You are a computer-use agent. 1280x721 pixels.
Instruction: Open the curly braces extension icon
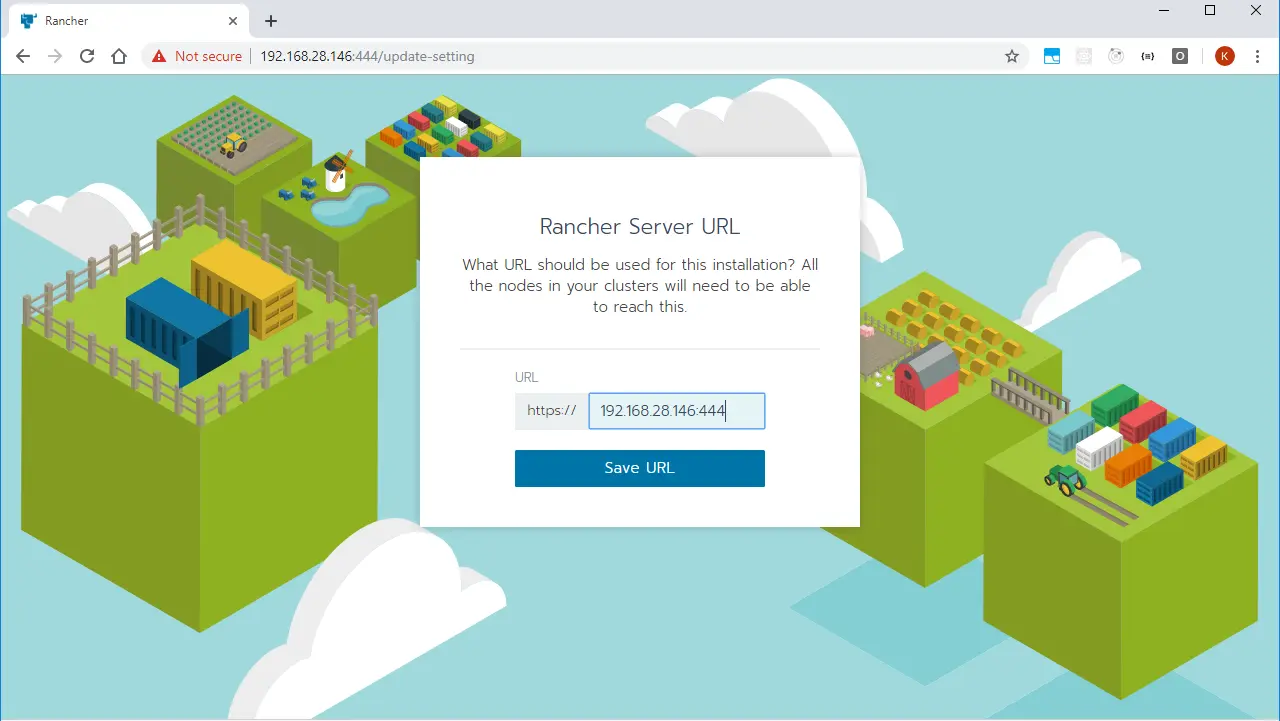(1148, 57)
